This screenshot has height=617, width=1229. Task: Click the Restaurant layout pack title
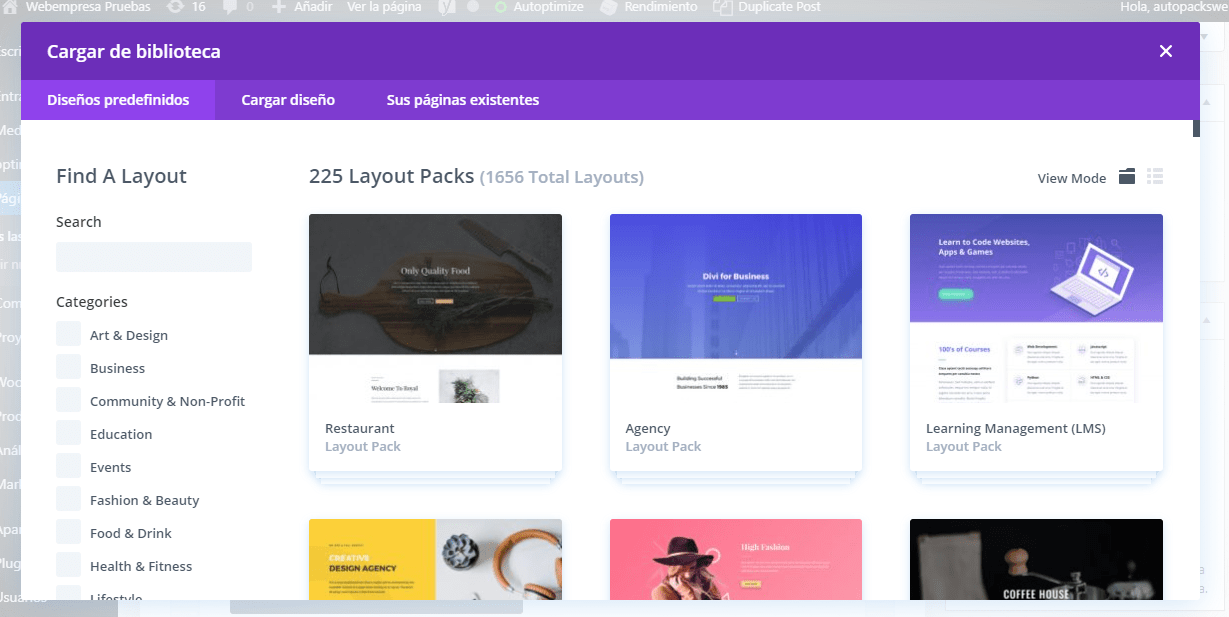(360, 428)
